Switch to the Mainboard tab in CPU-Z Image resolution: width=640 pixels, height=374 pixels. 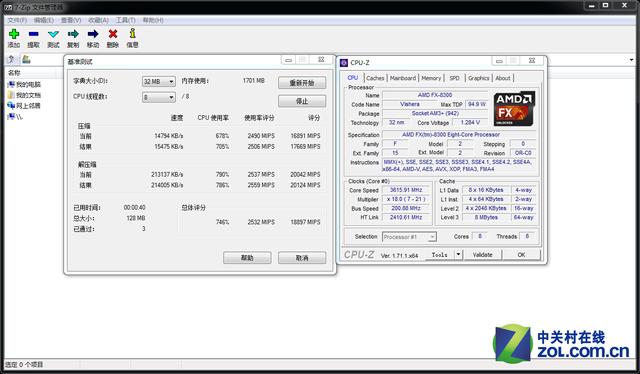tap(403, 78)
